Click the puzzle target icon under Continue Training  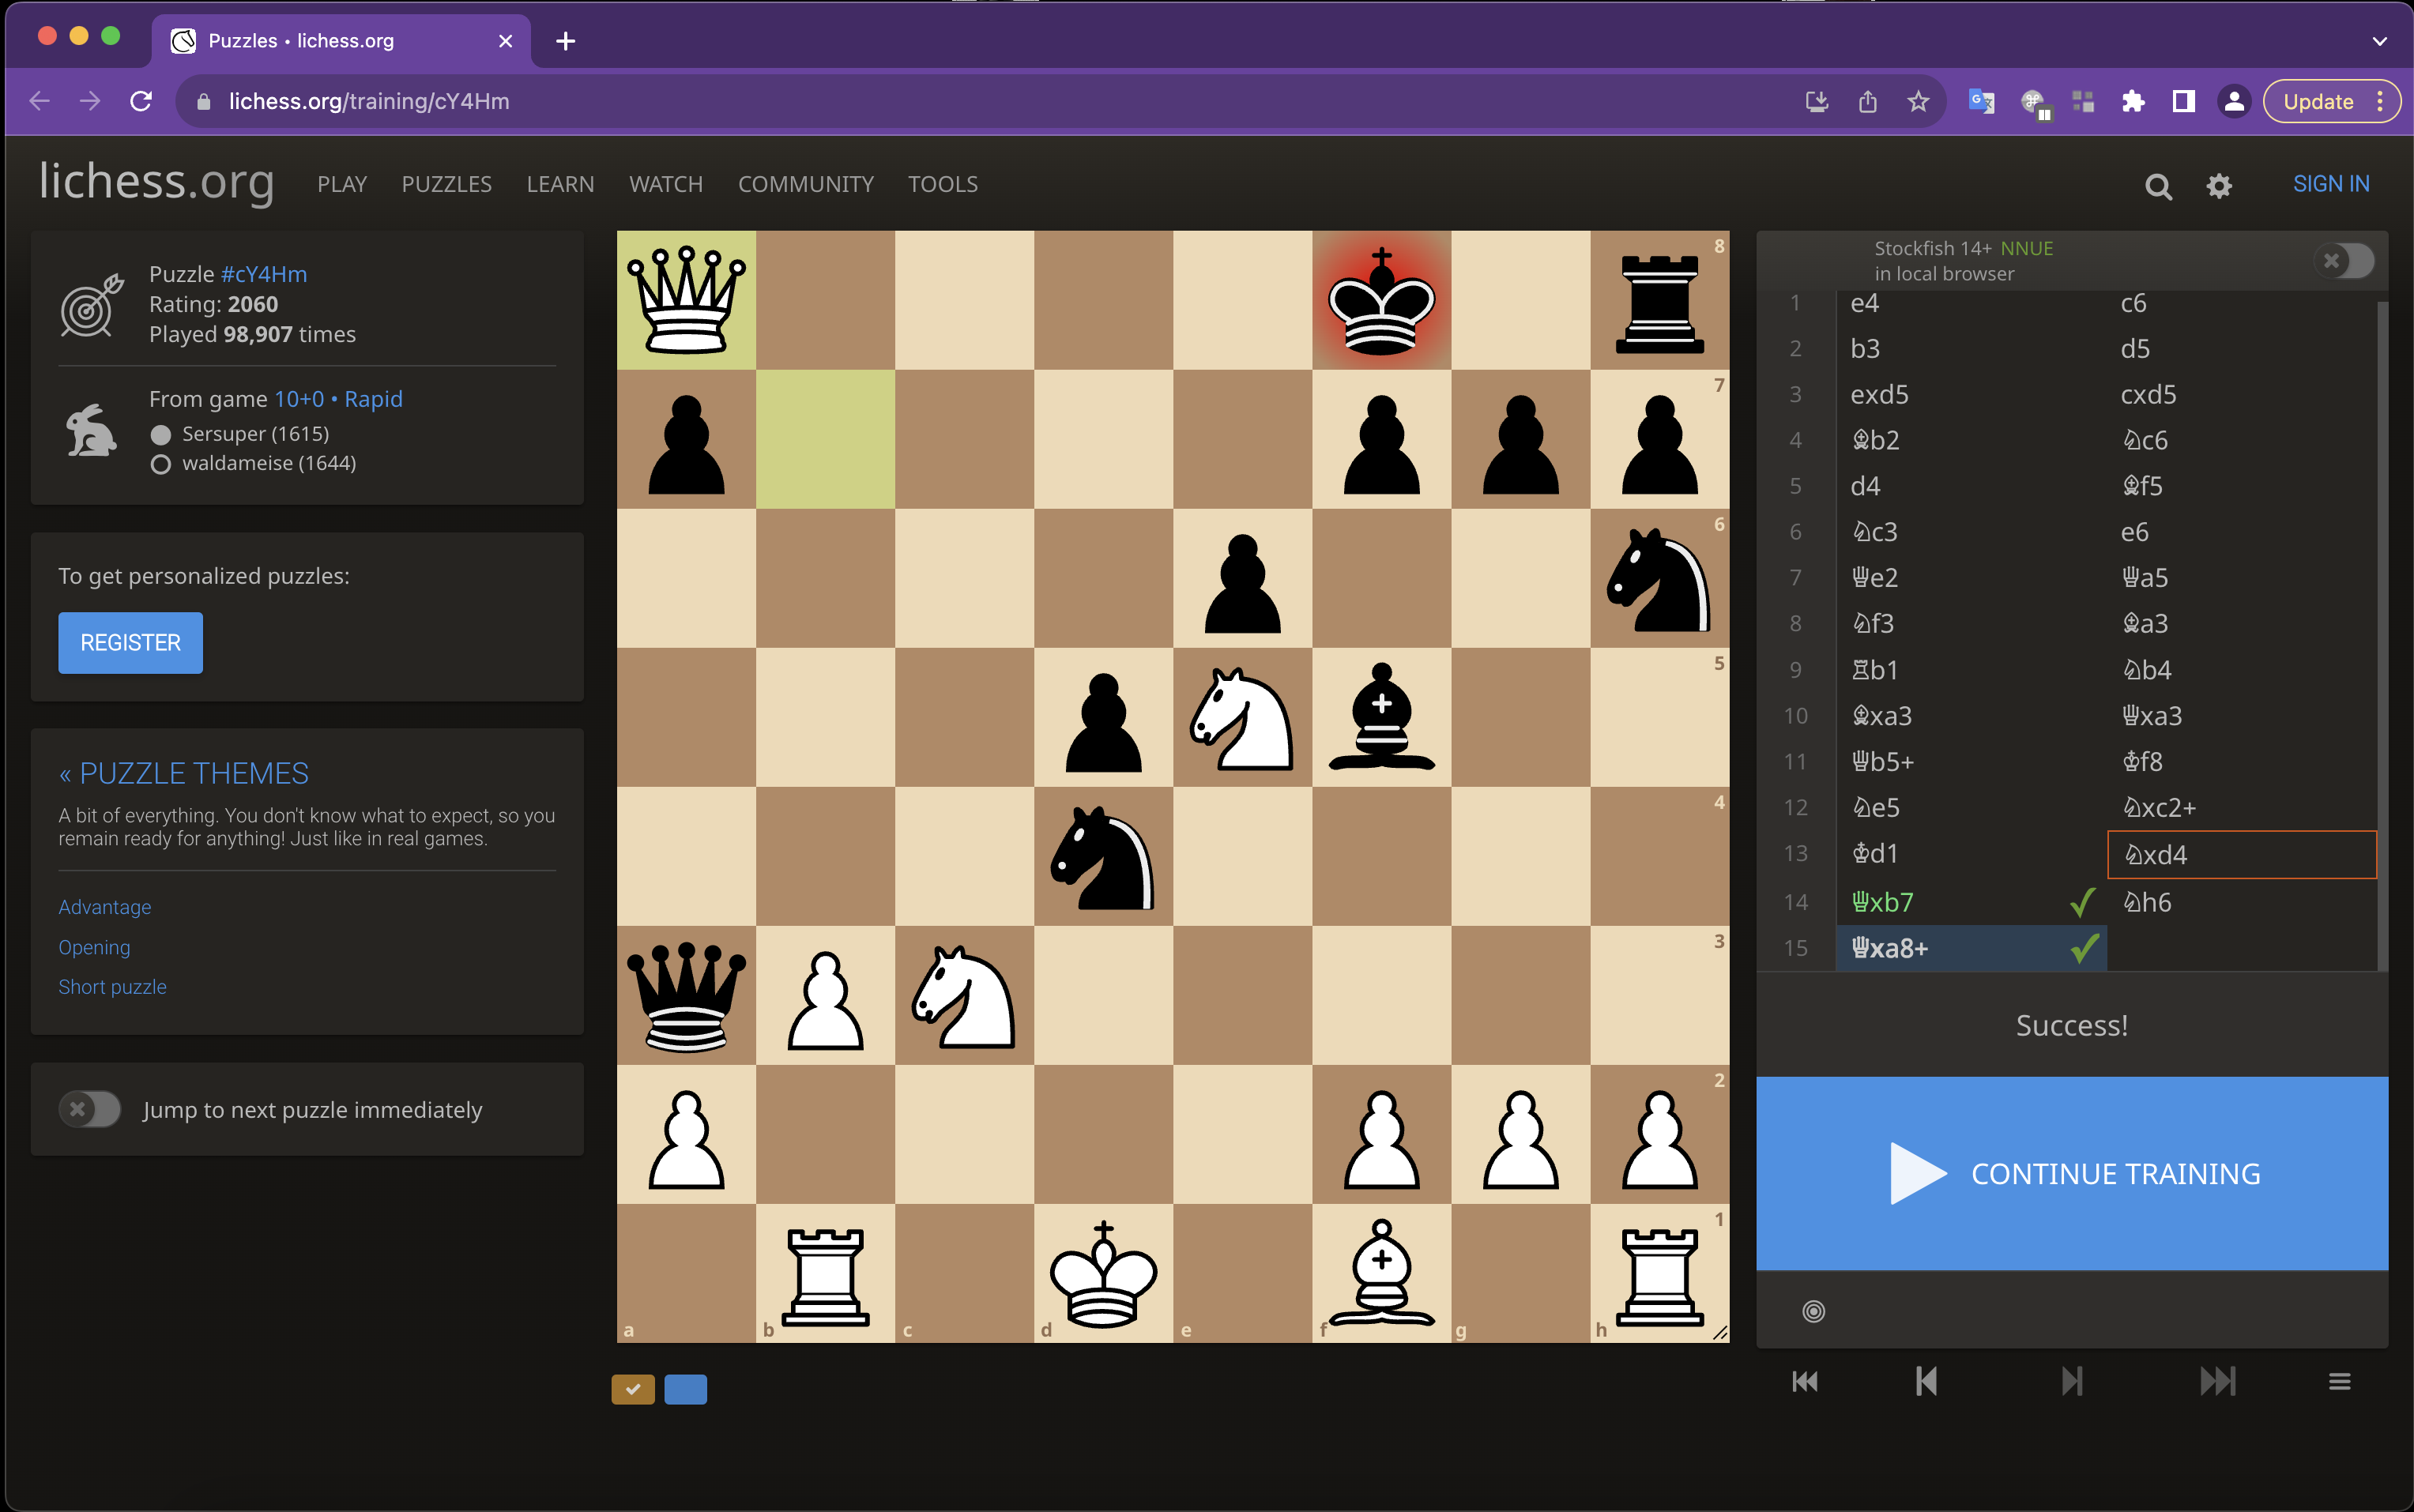point(1813,1311)
